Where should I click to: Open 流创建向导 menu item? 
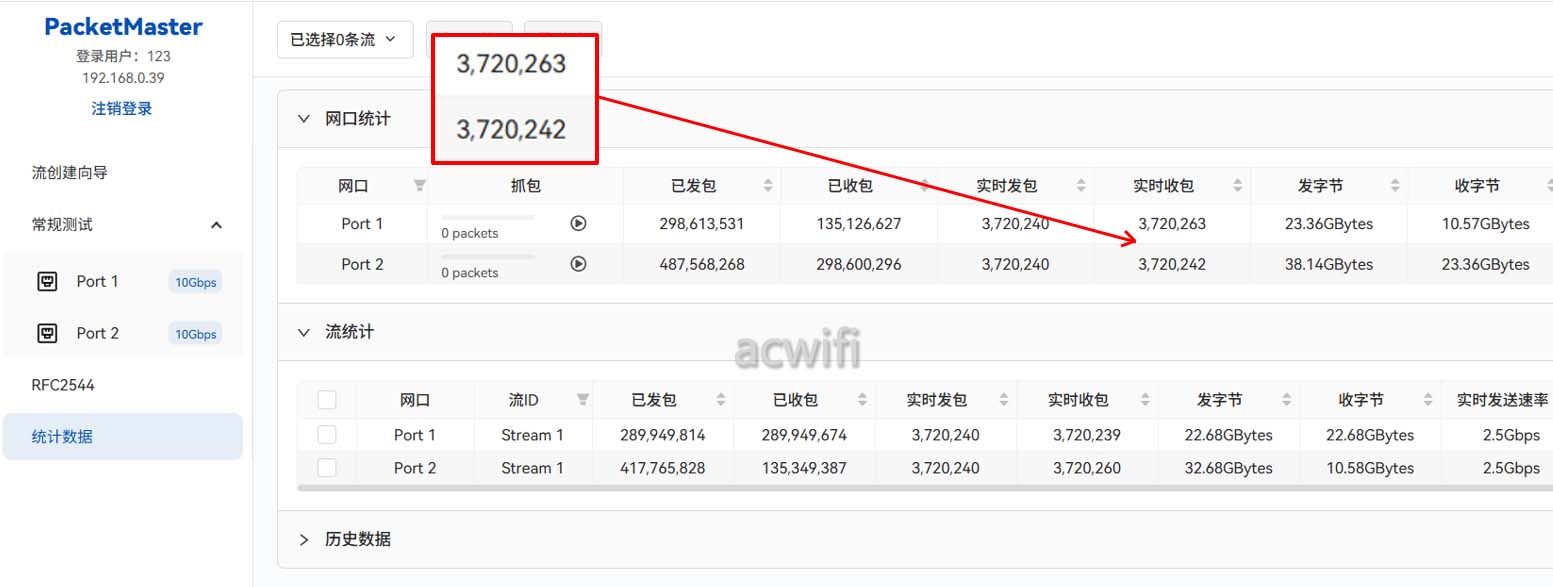(70, 173)
